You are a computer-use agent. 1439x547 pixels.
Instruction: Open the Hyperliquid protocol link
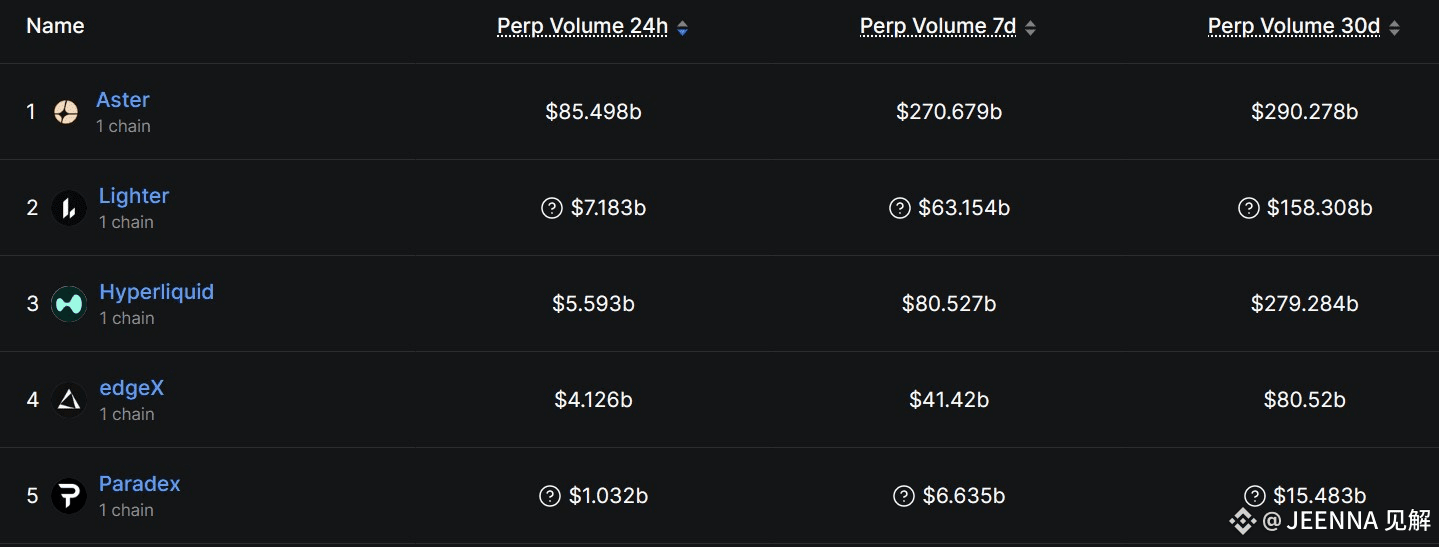157,292
